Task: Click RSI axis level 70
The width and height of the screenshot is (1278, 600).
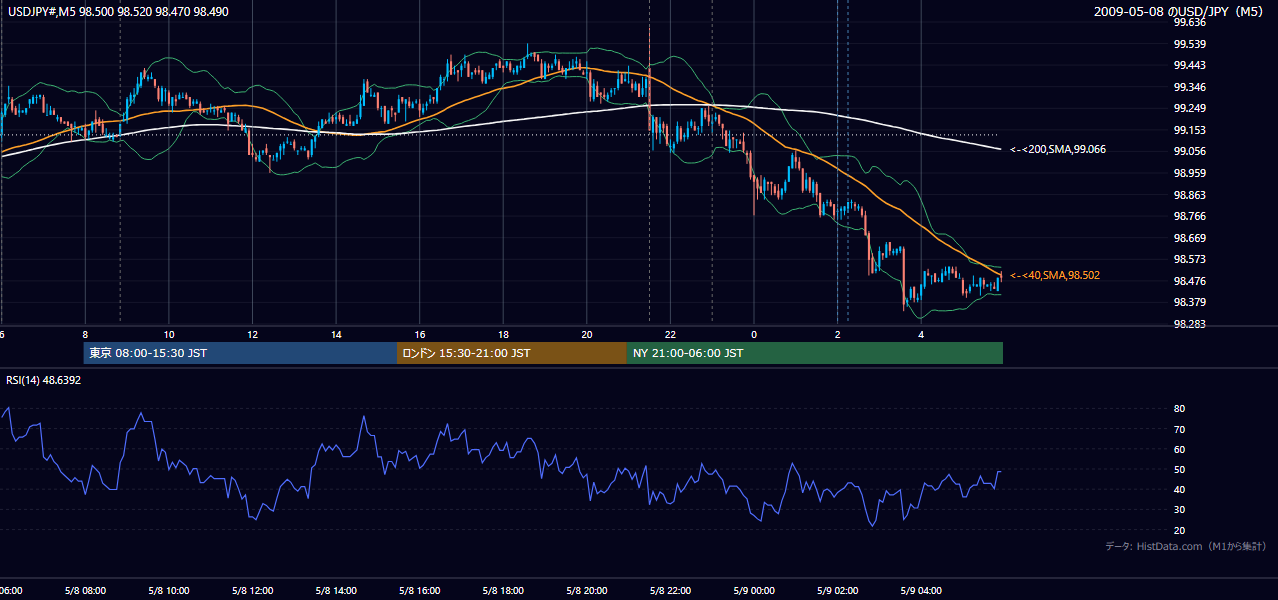Action: [x=1179, y=429]
